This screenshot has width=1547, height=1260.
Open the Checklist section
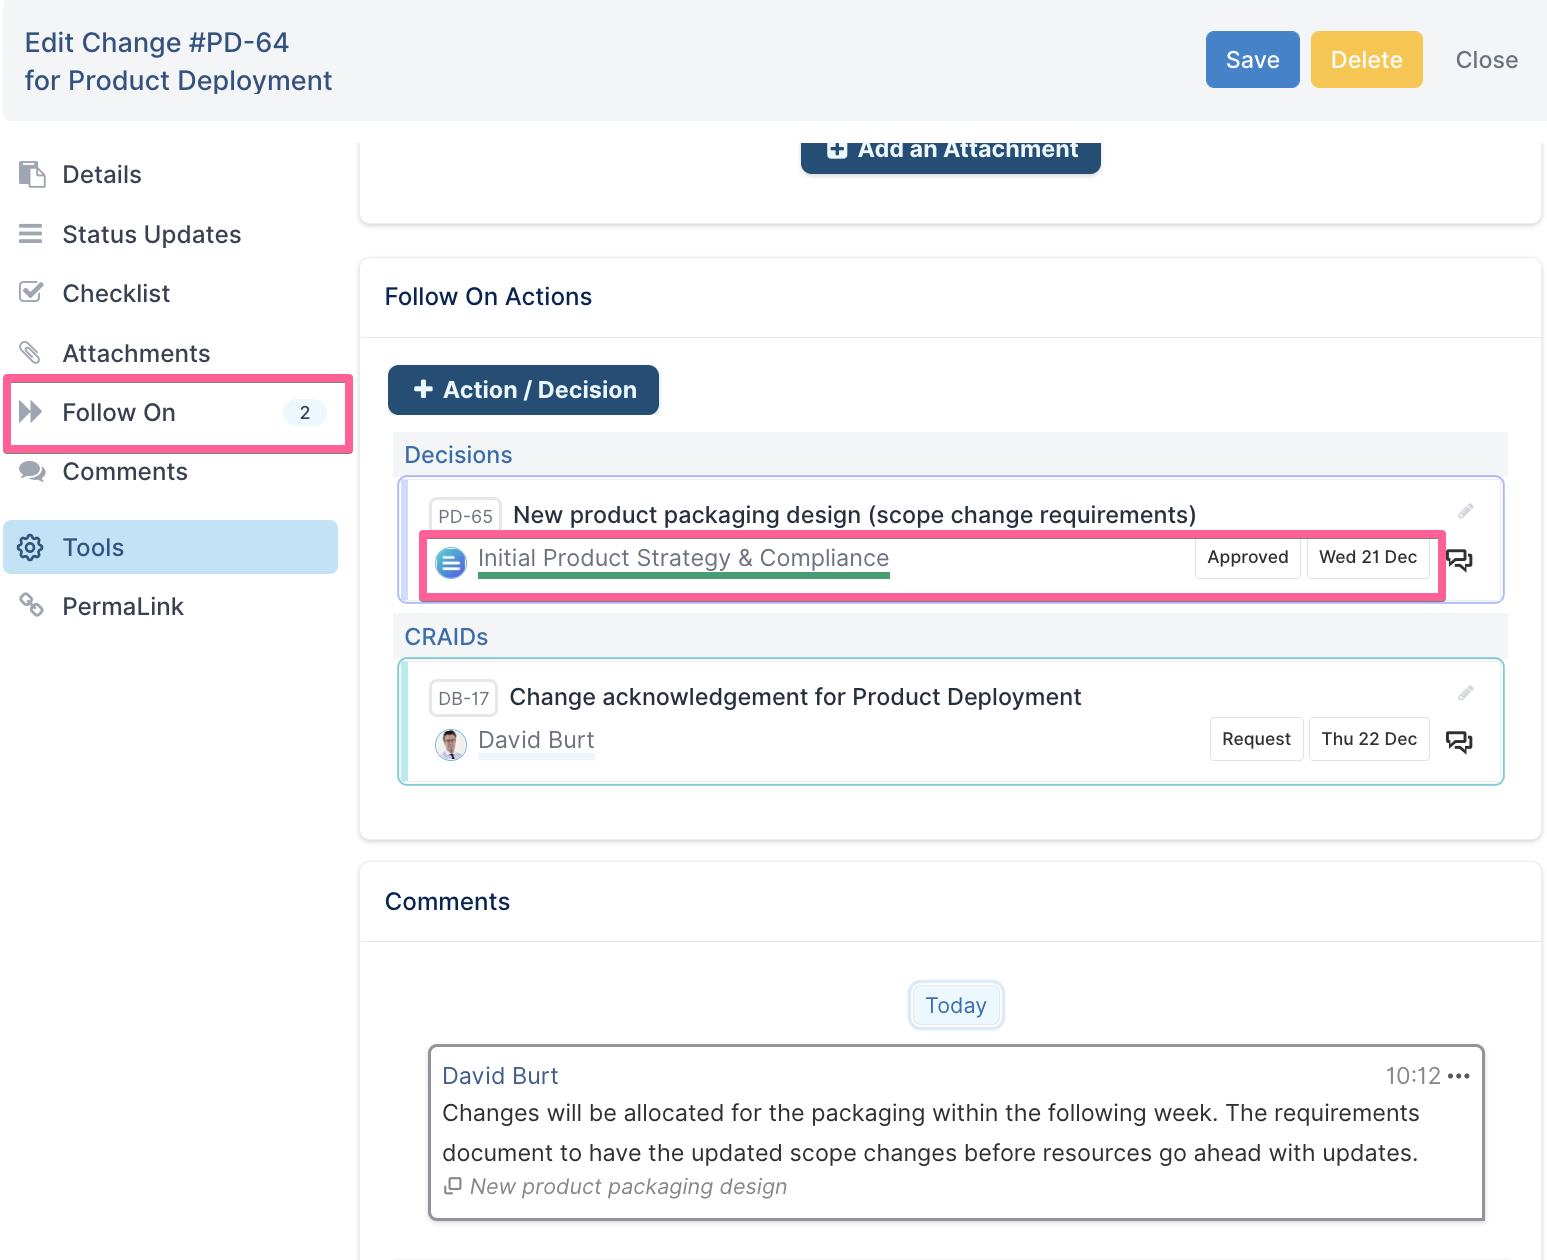coord(116,294)
